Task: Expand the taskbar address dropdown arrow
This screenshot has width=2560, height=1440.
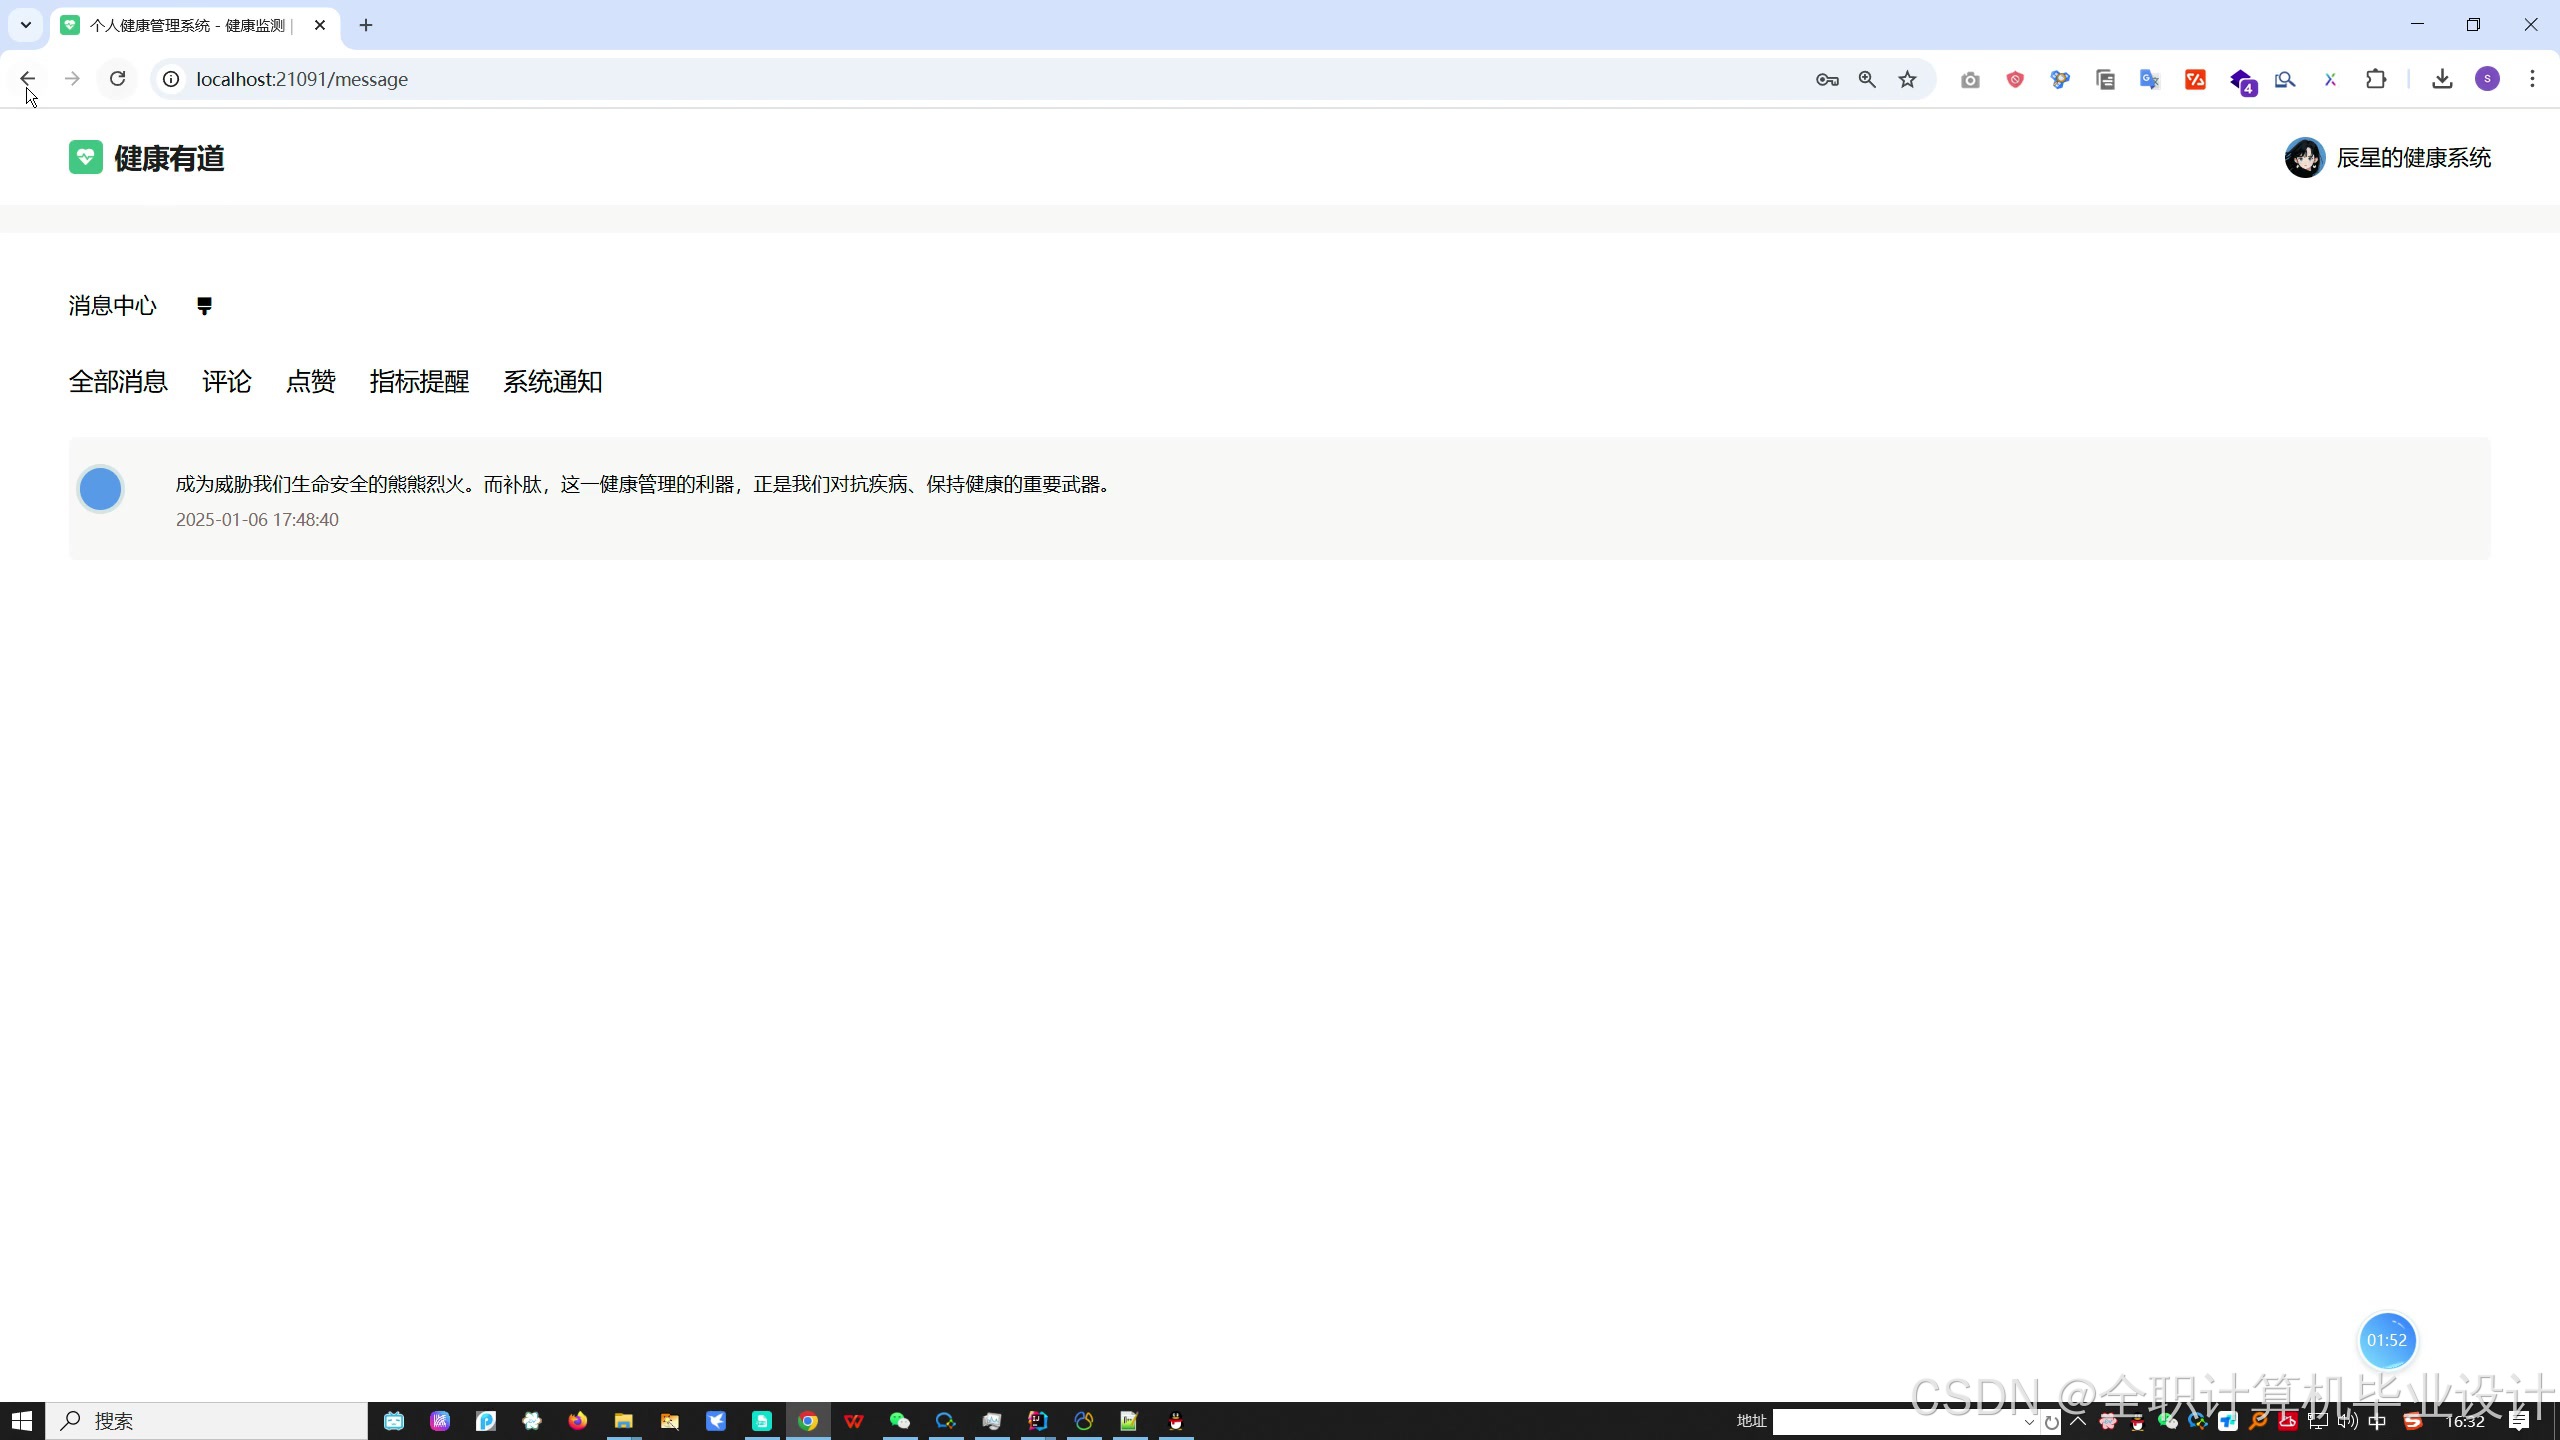Action: point(2029,1421)
